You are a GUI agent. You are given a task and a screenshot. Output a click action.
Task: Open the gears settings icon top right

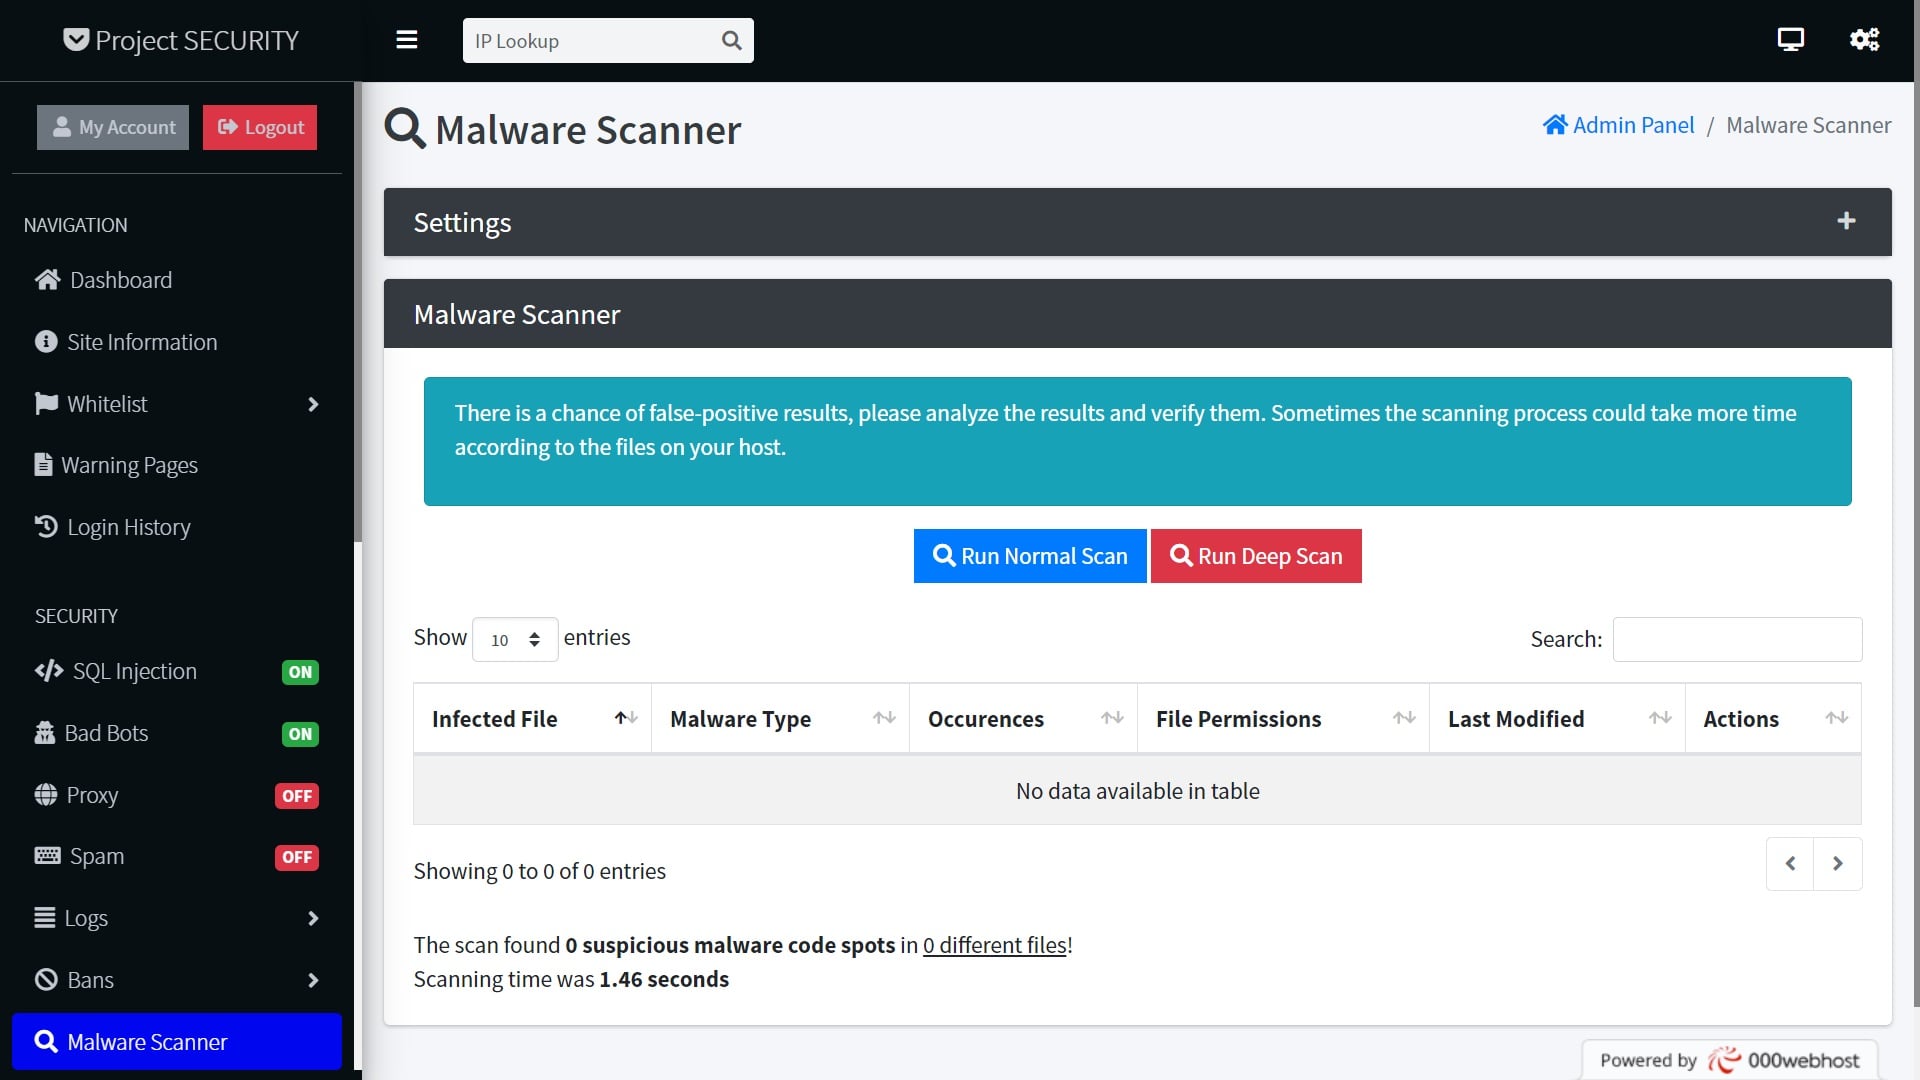click(1864, 39)
